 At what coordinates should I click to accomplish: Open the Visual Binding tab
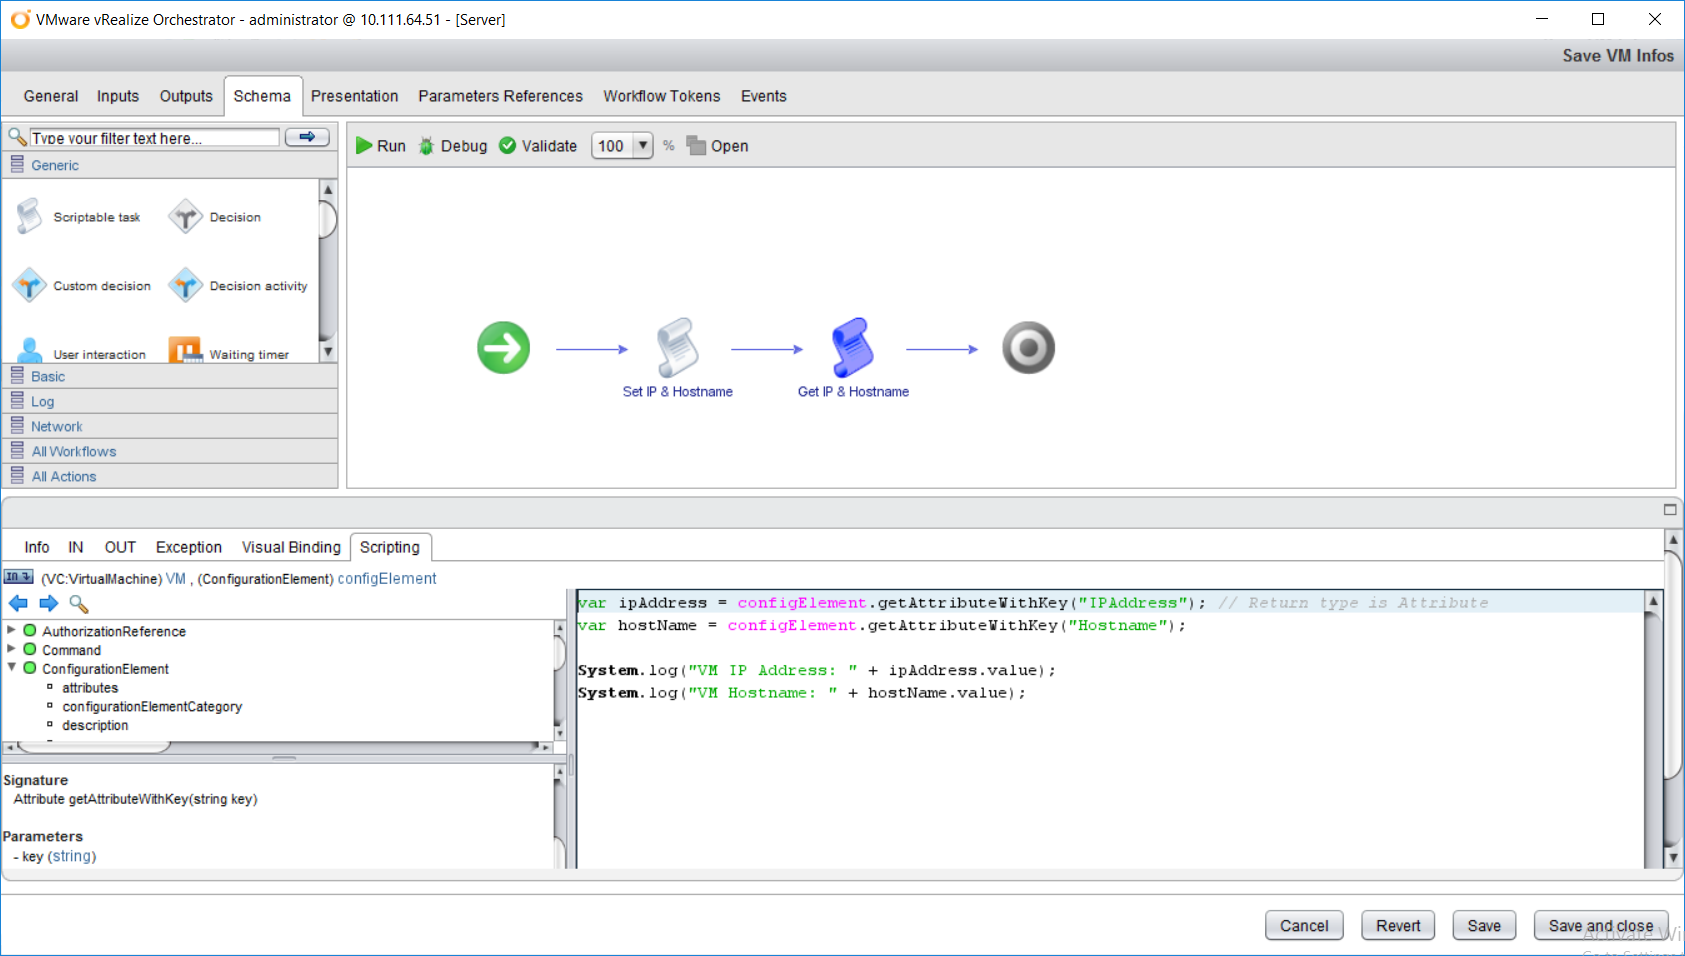(x=291, y=547)
